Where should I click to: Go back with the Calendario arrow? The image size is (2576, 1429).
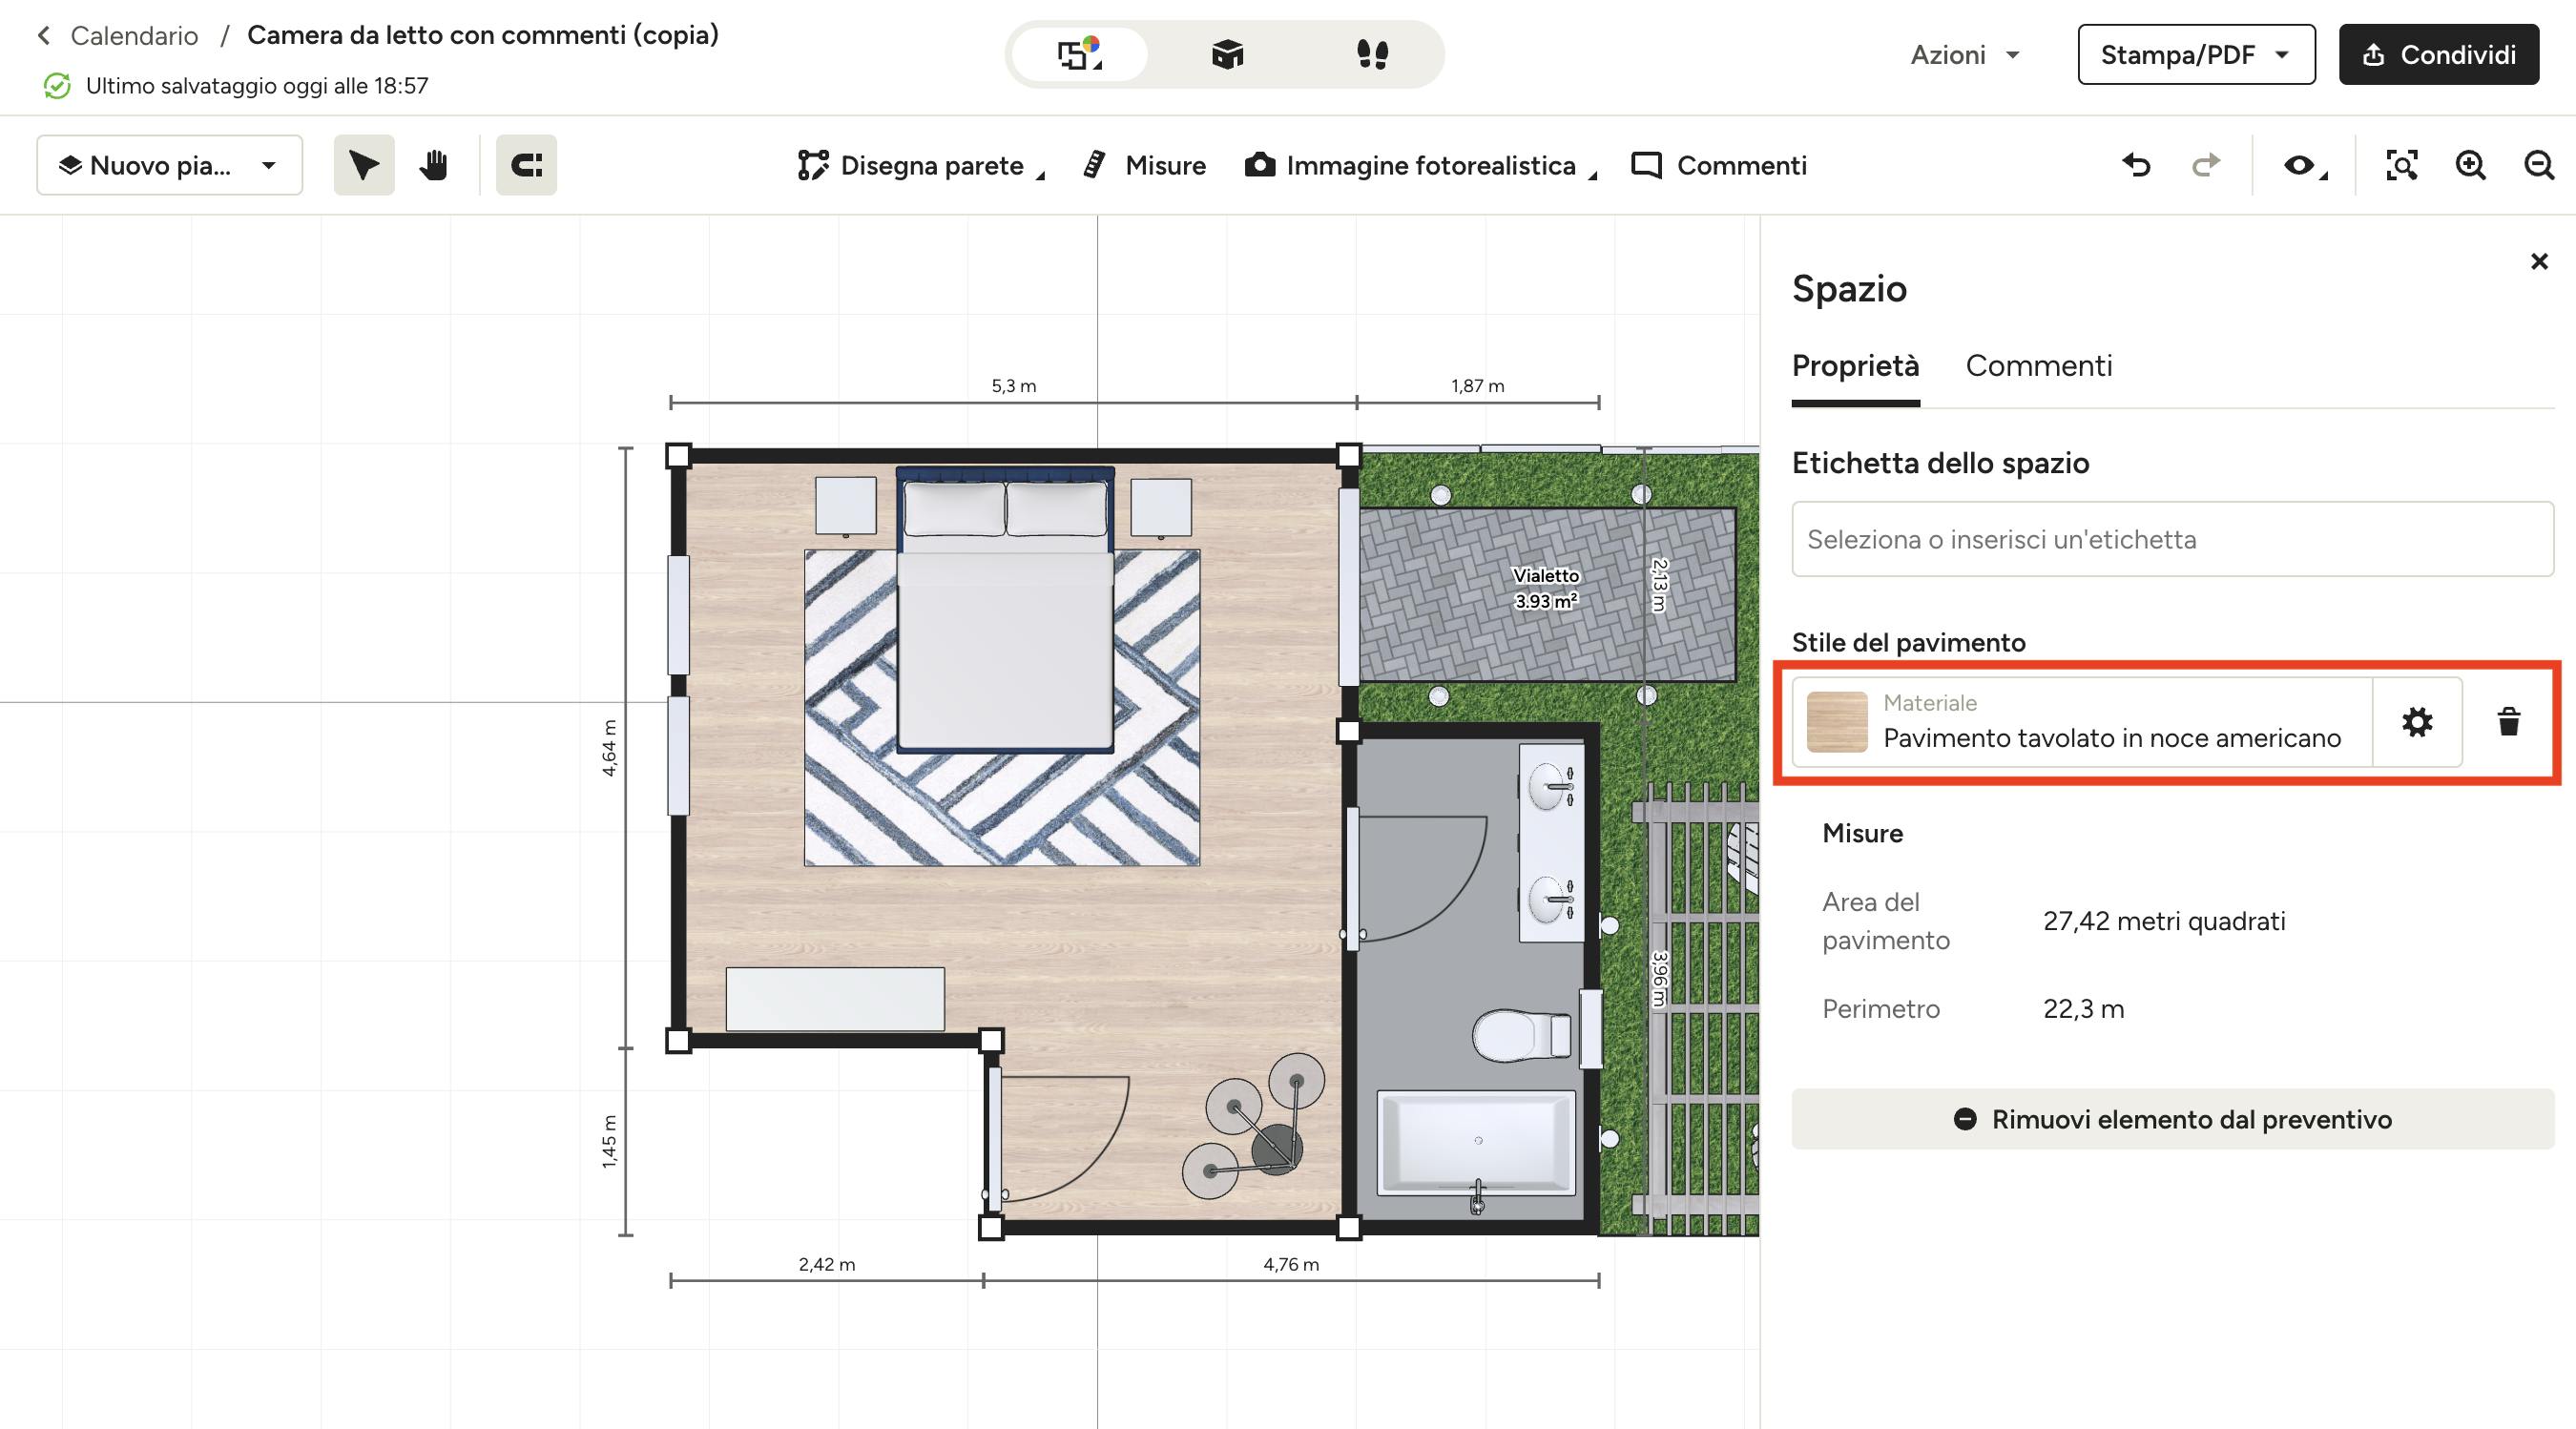(x=43, y=36)
